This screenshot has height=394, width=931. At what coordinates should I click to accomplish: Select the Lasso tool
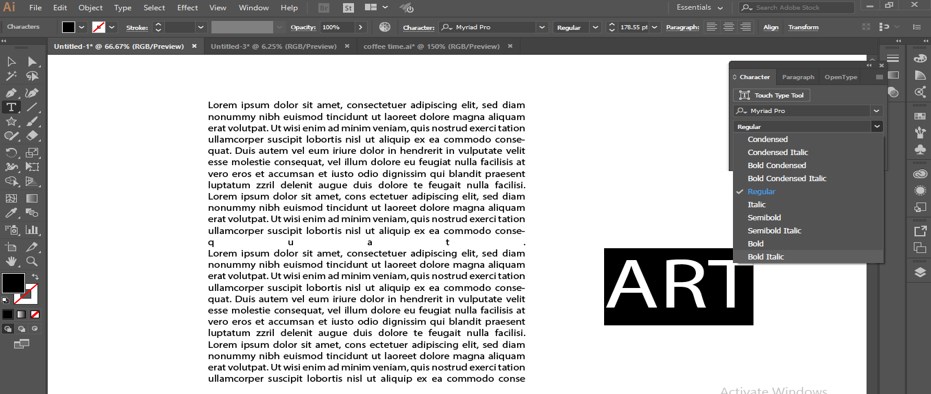[x=32, y=77]
